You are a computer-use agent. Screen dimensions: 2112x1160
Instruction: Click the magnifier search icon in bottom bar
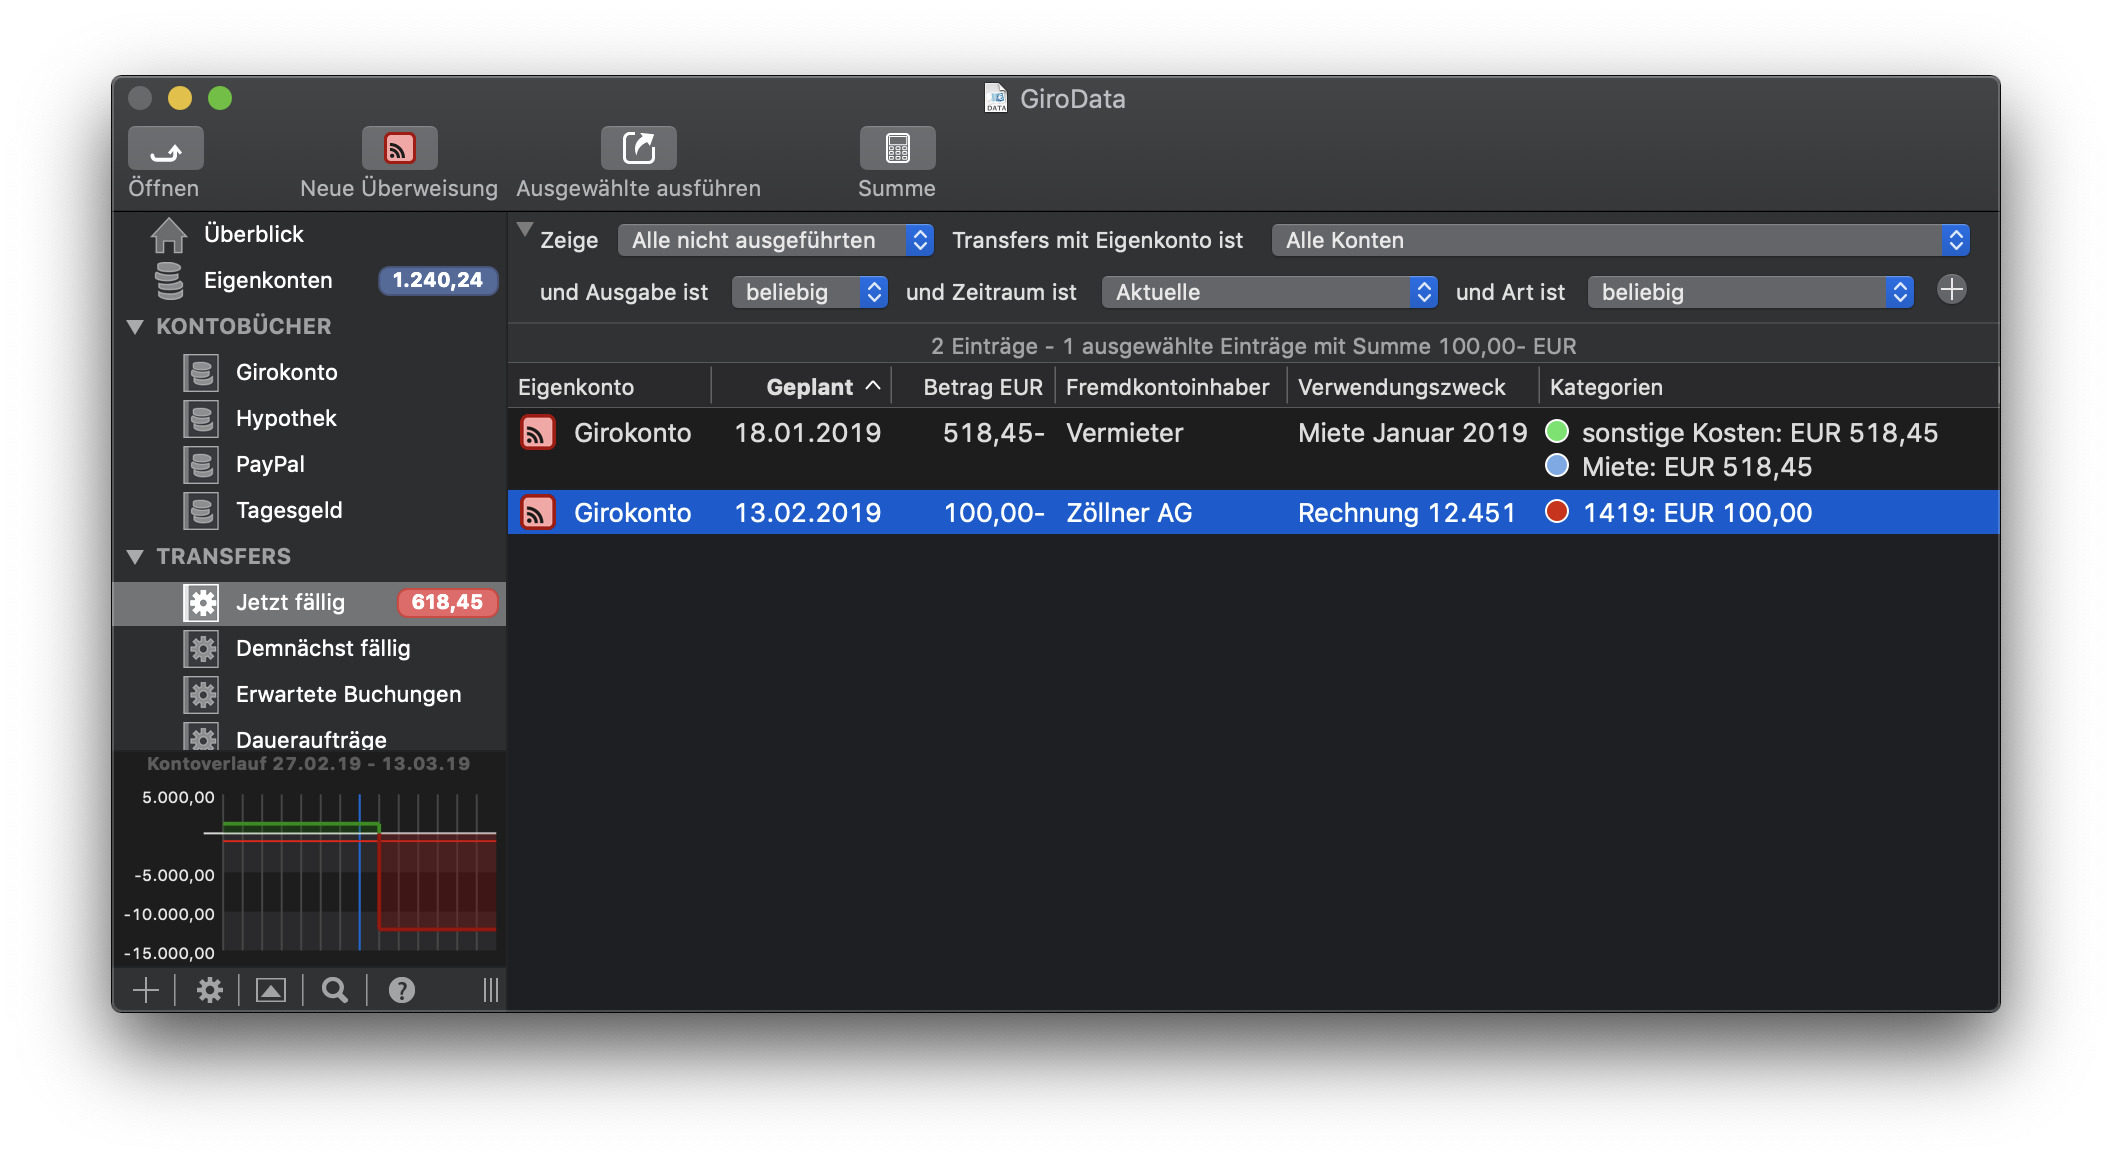335,990
